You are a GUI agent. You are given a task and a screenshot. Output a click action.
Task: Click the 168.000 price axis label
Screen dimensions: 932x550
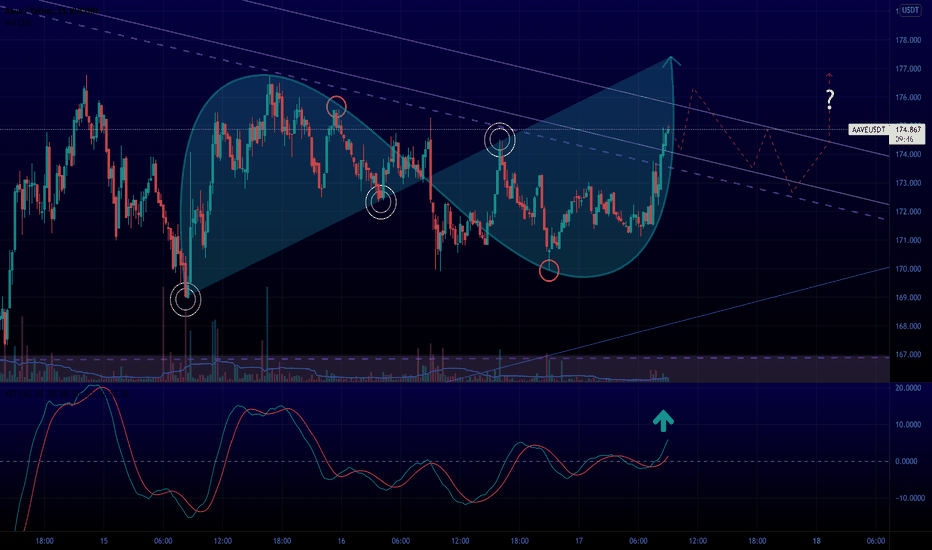point(908,326)
